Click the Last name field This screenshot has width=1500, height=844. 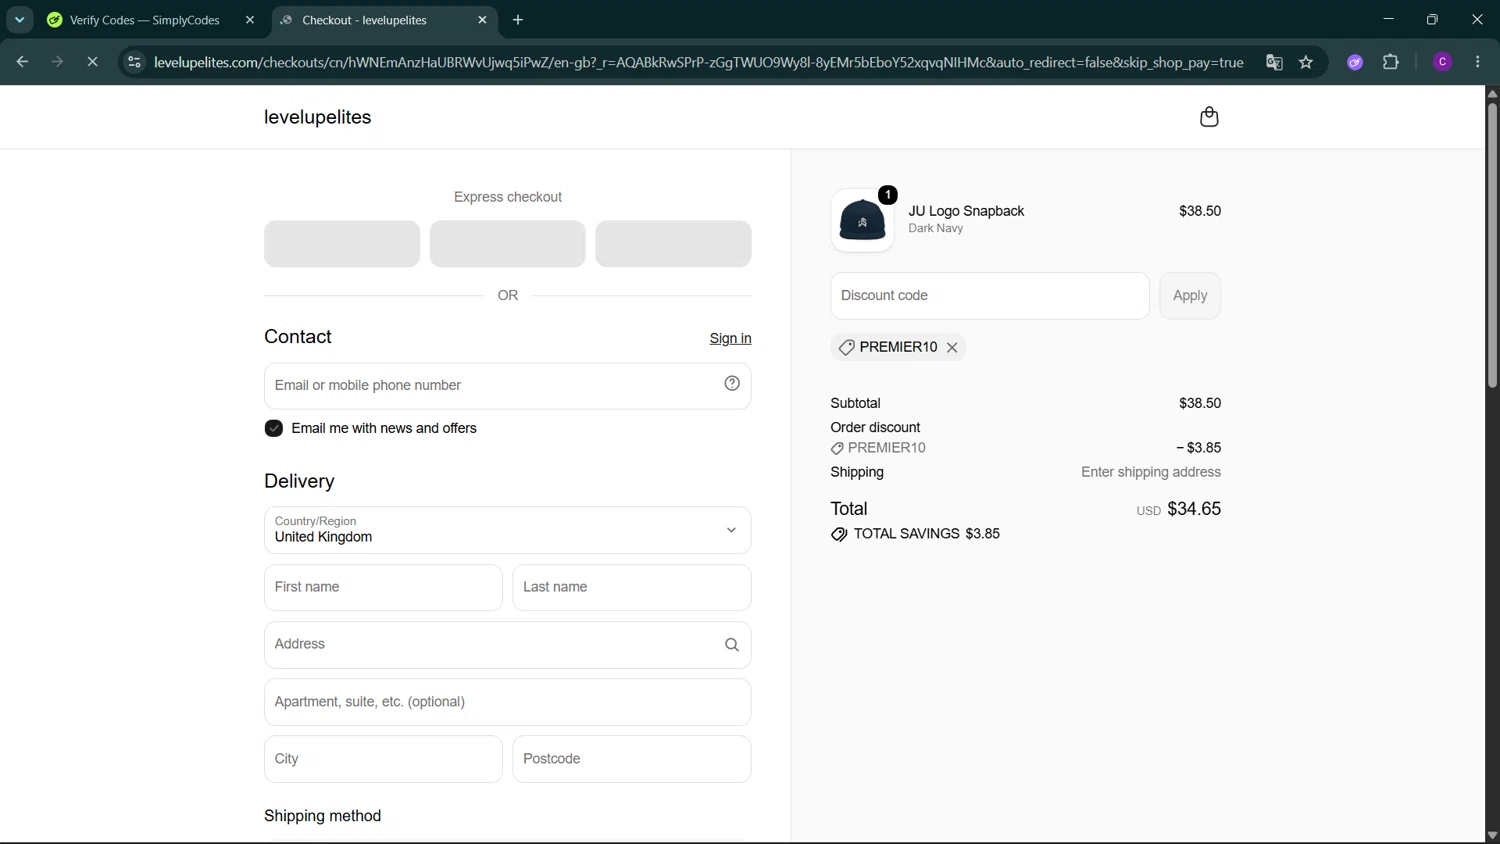(632, 588)
